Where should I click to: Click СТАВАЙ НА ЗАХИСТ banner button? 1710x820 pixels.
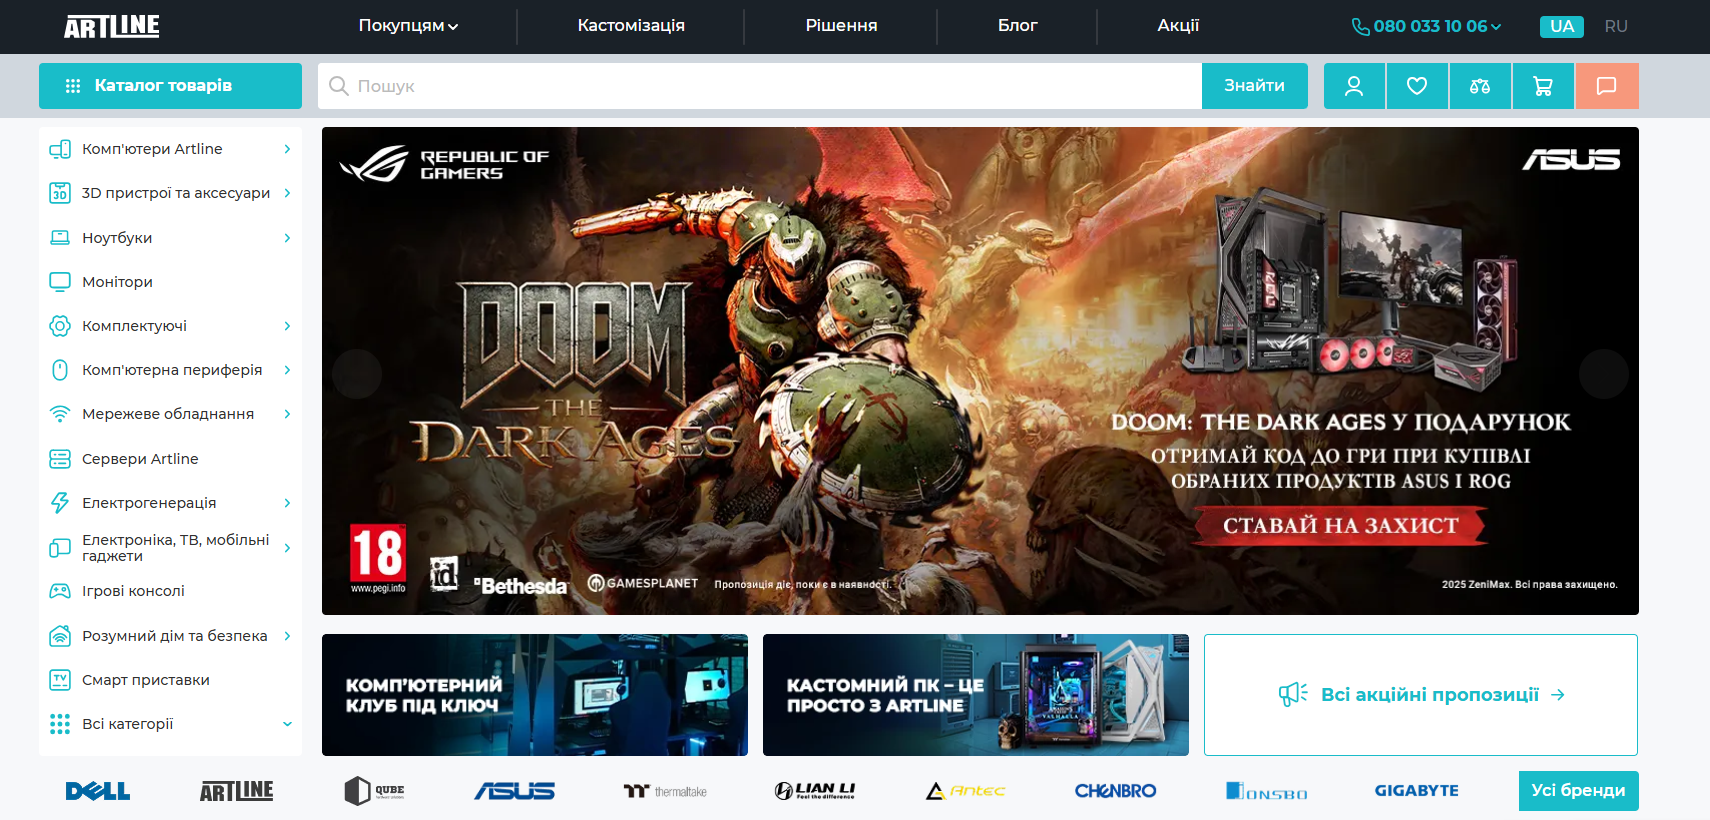[1340, 526]
